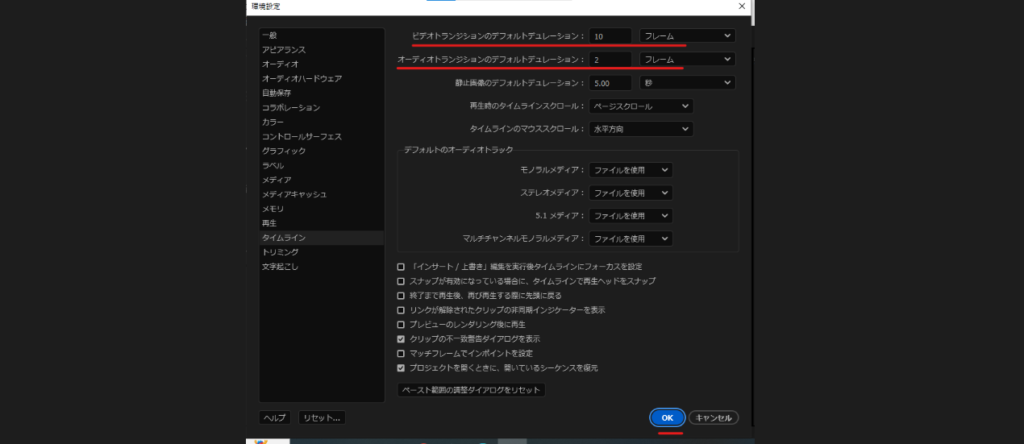Open the タイムラインのマウススクロール dropdown
Image resolution: width=1024 pixels, height=444 pixels.
click(x=641, y=129)
